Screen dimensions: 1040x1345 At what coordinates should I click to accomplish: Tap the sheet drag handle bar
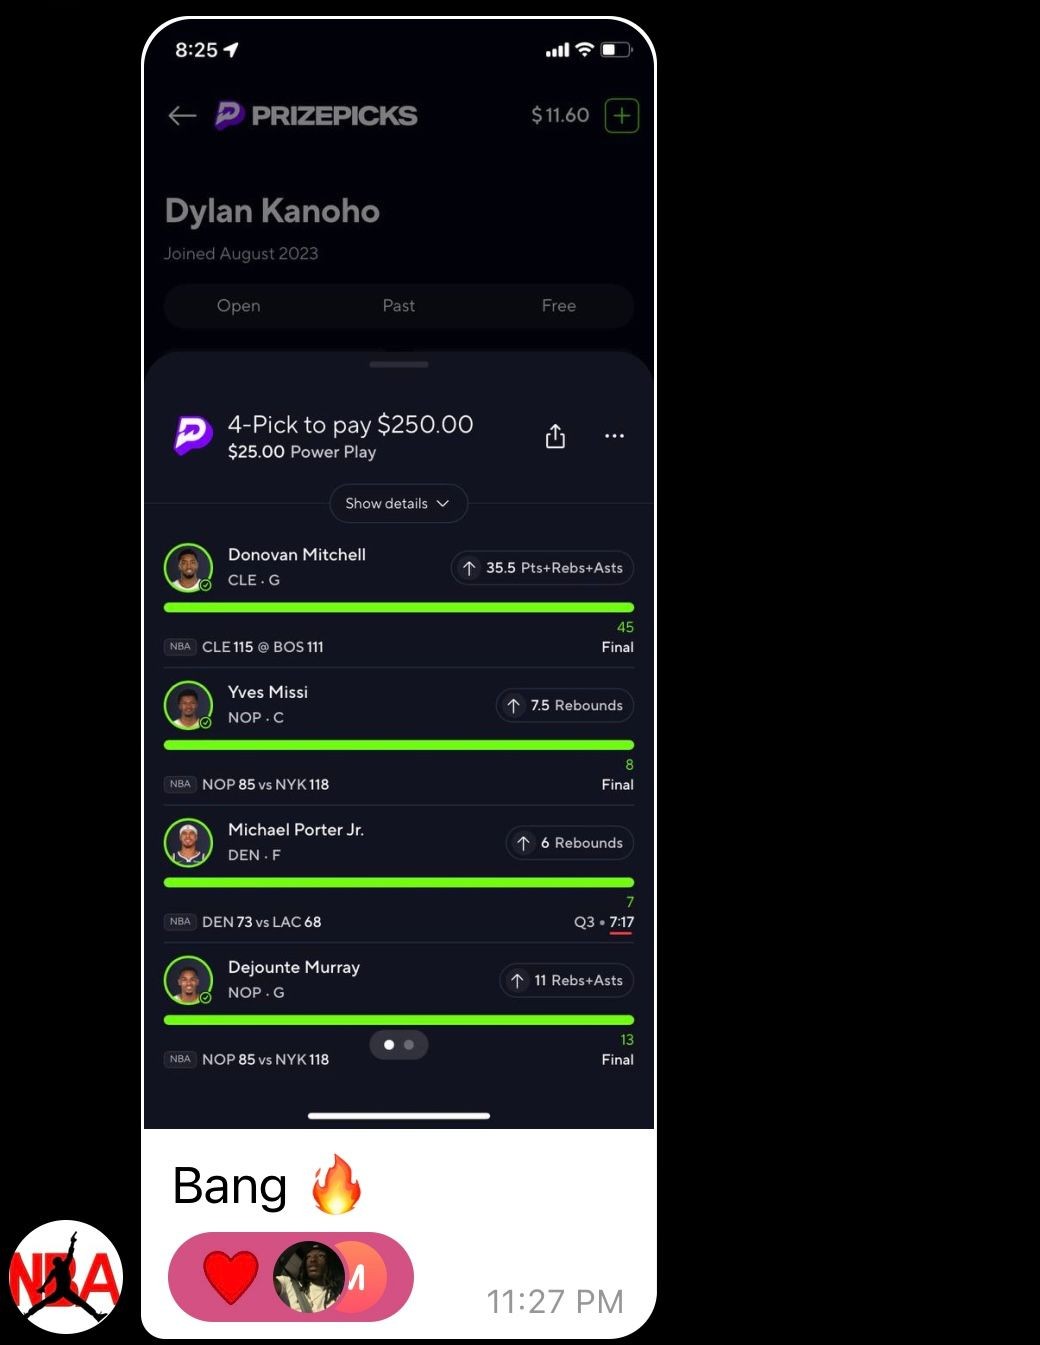click(x=399, y=365)
